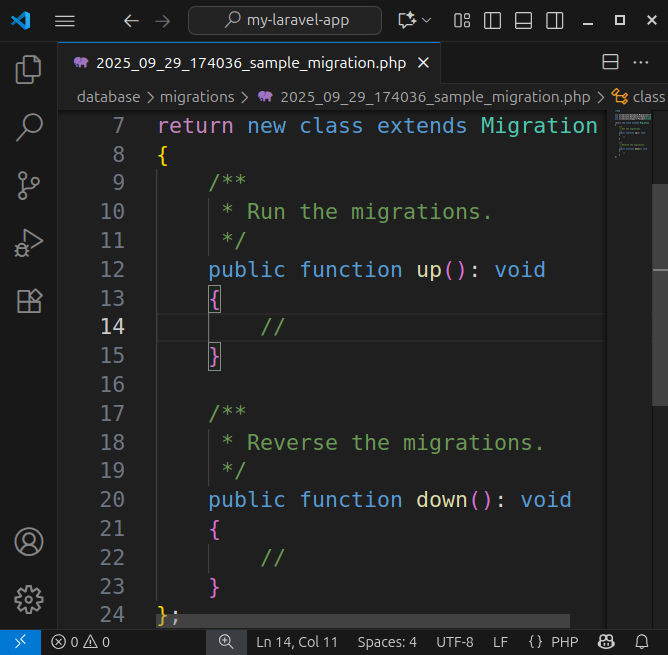Split the editor with the layout icon
This screenshot has width=668, height=655.
point(610,62)
